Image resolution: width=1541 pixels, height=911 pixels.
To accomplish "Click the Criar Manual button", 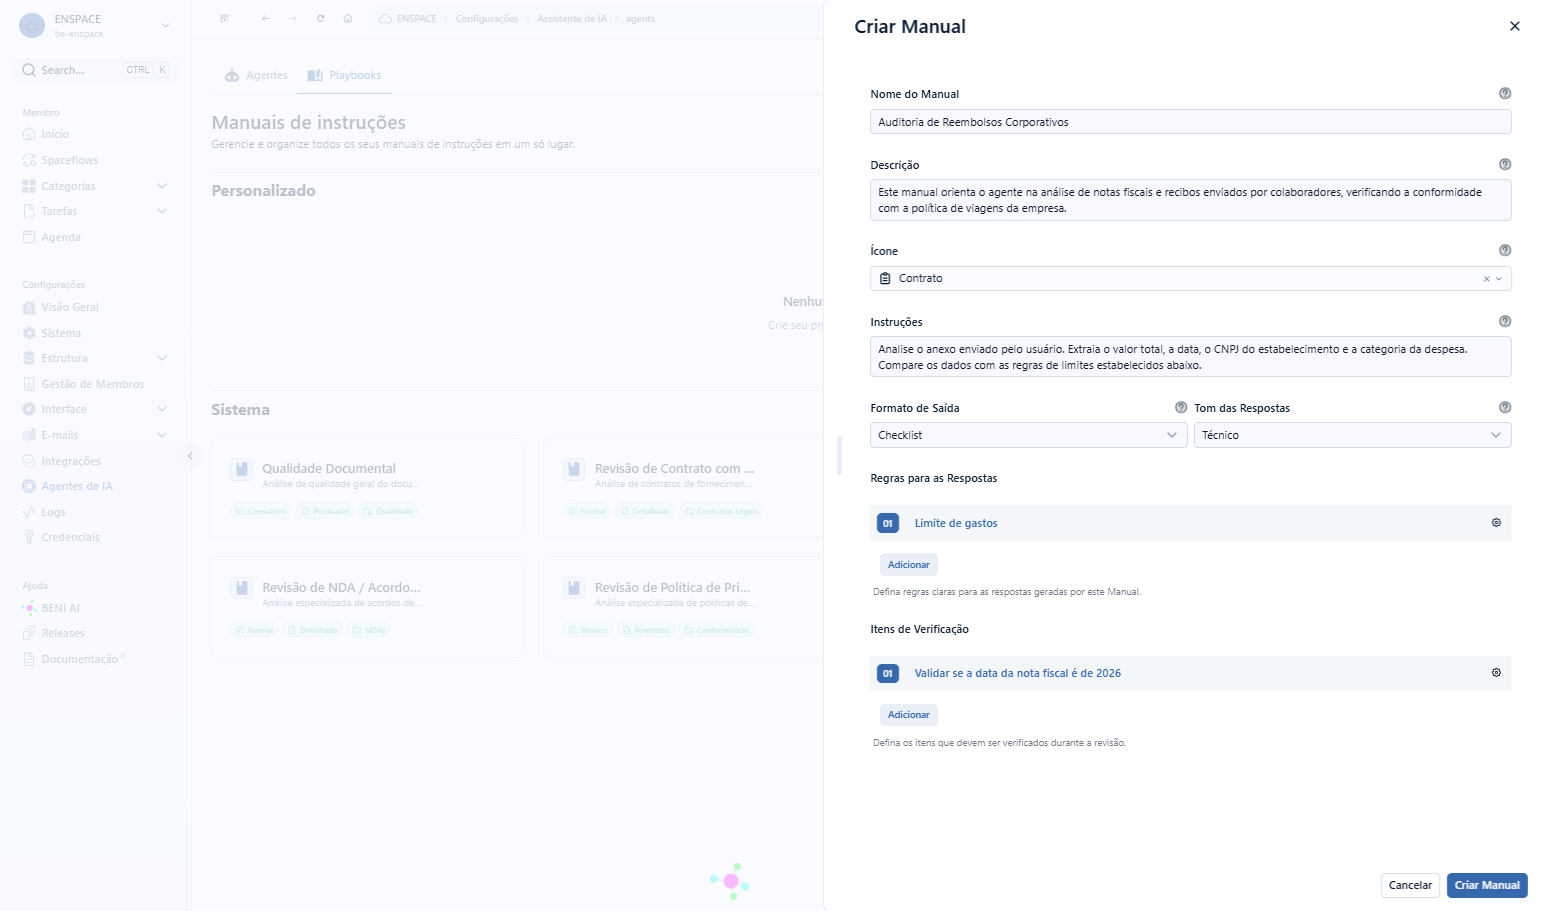I will tap(1487, 885).
